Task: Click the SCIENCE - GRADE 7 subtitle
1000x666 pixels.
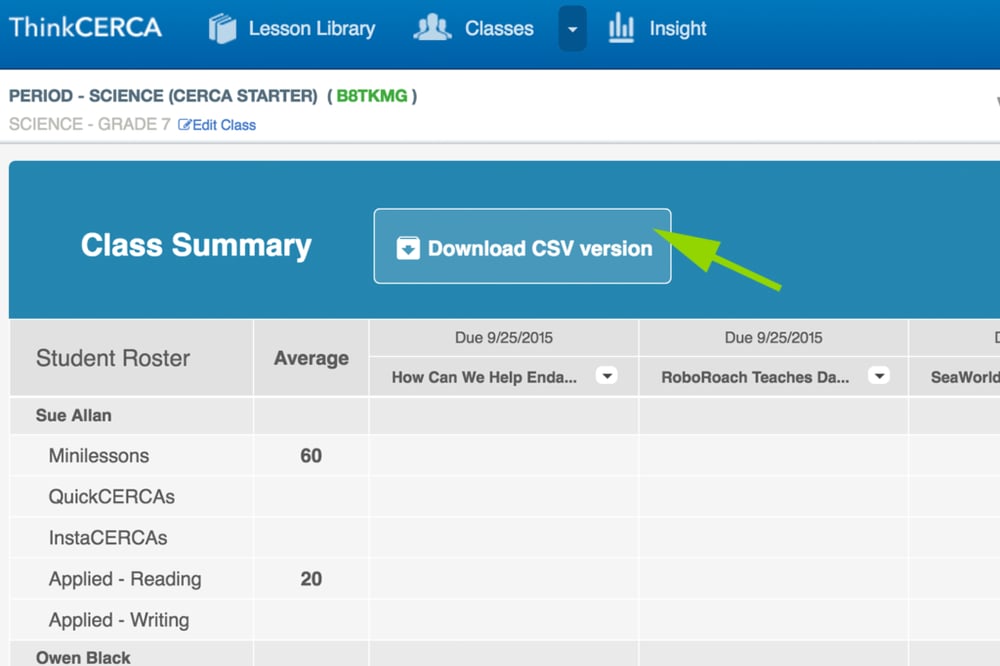Action: pos(89,124)
